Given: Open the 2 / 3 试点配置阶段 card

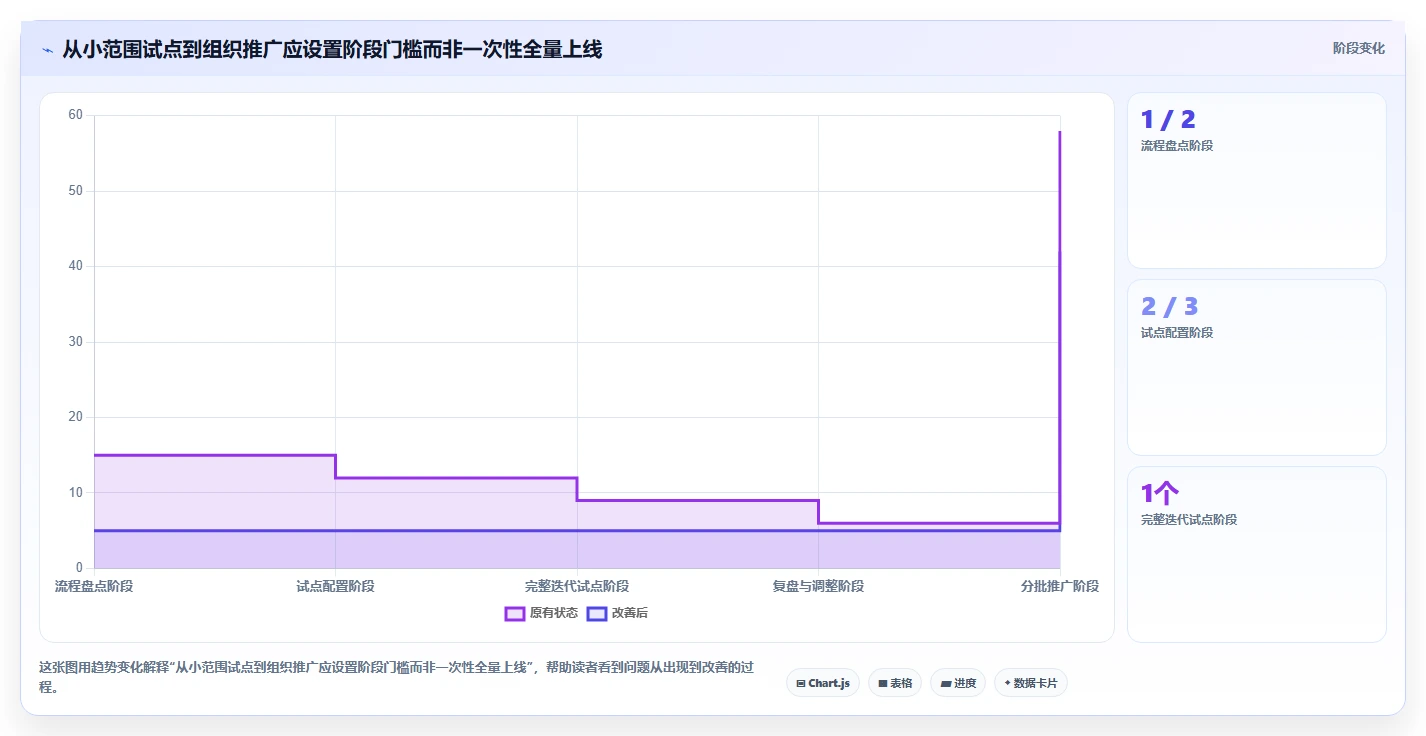Looking at the screenshot, I should [x=1257, y=368].
